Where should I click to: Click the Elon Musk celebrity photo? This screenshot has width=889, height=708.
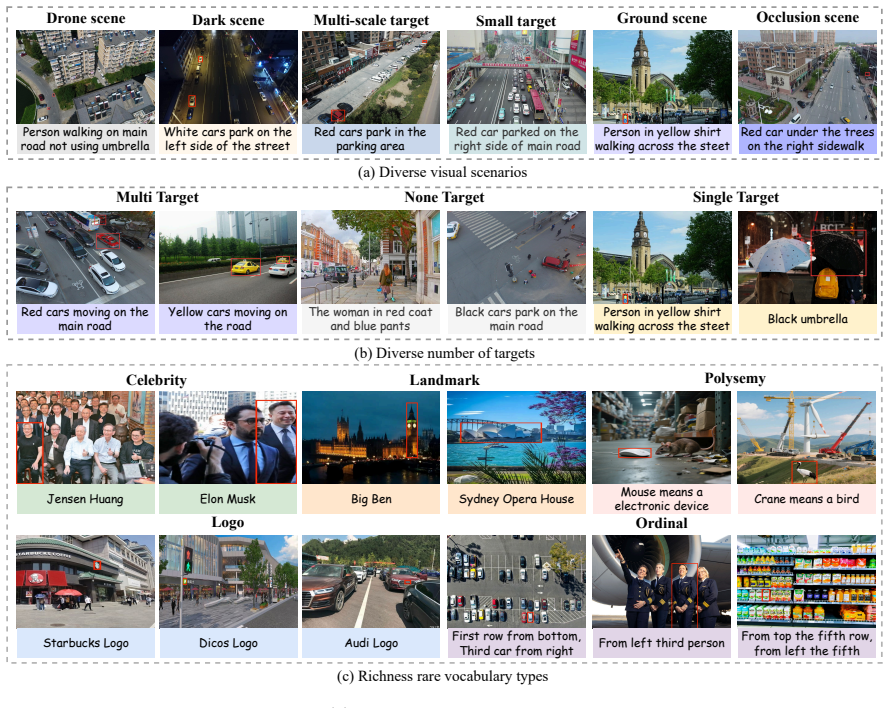228,437
